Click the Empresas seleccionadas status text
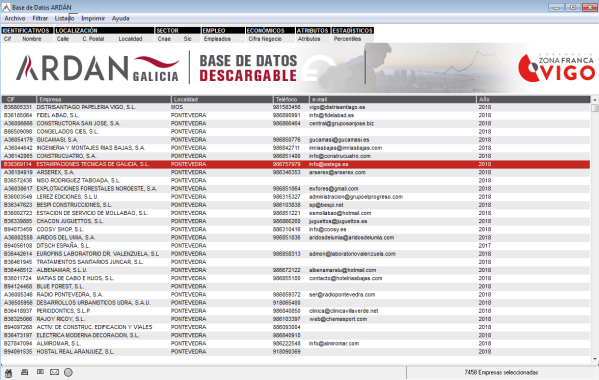Image resolution: width=599 pixels, height=380 pixels. (501, 372)
